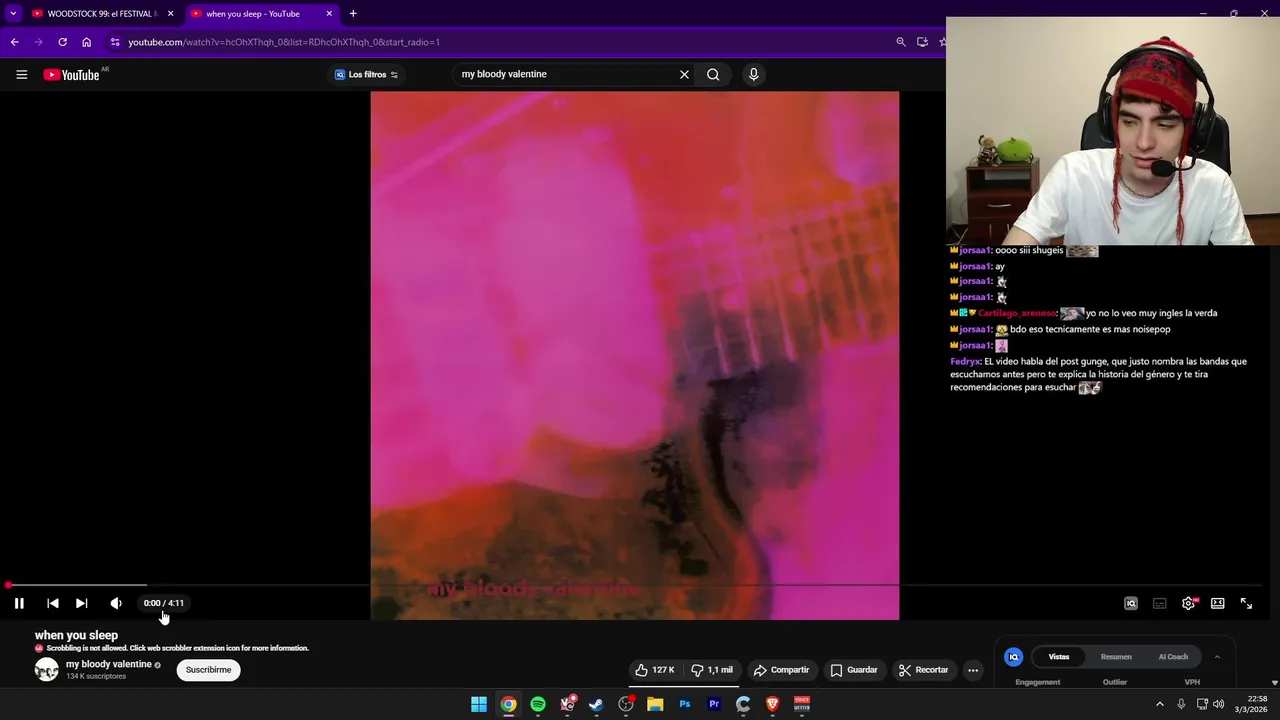Show hidden system tray icons

pyautogui.click(x=1160, y=704)
